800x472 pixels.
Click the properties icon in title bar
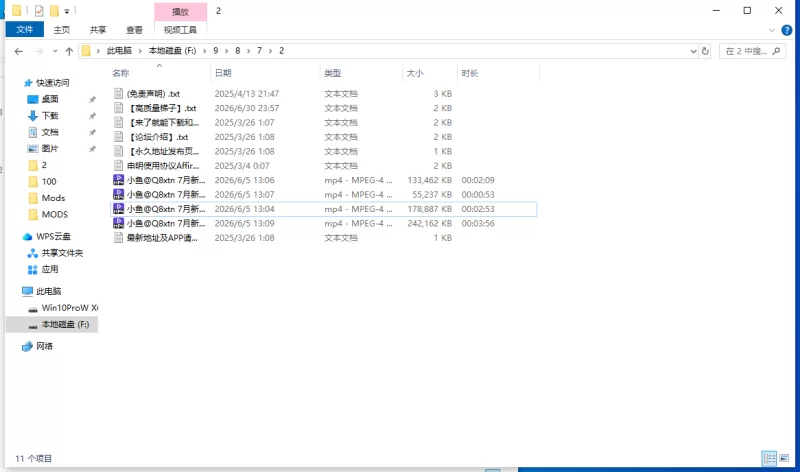(x=39, y=11)
